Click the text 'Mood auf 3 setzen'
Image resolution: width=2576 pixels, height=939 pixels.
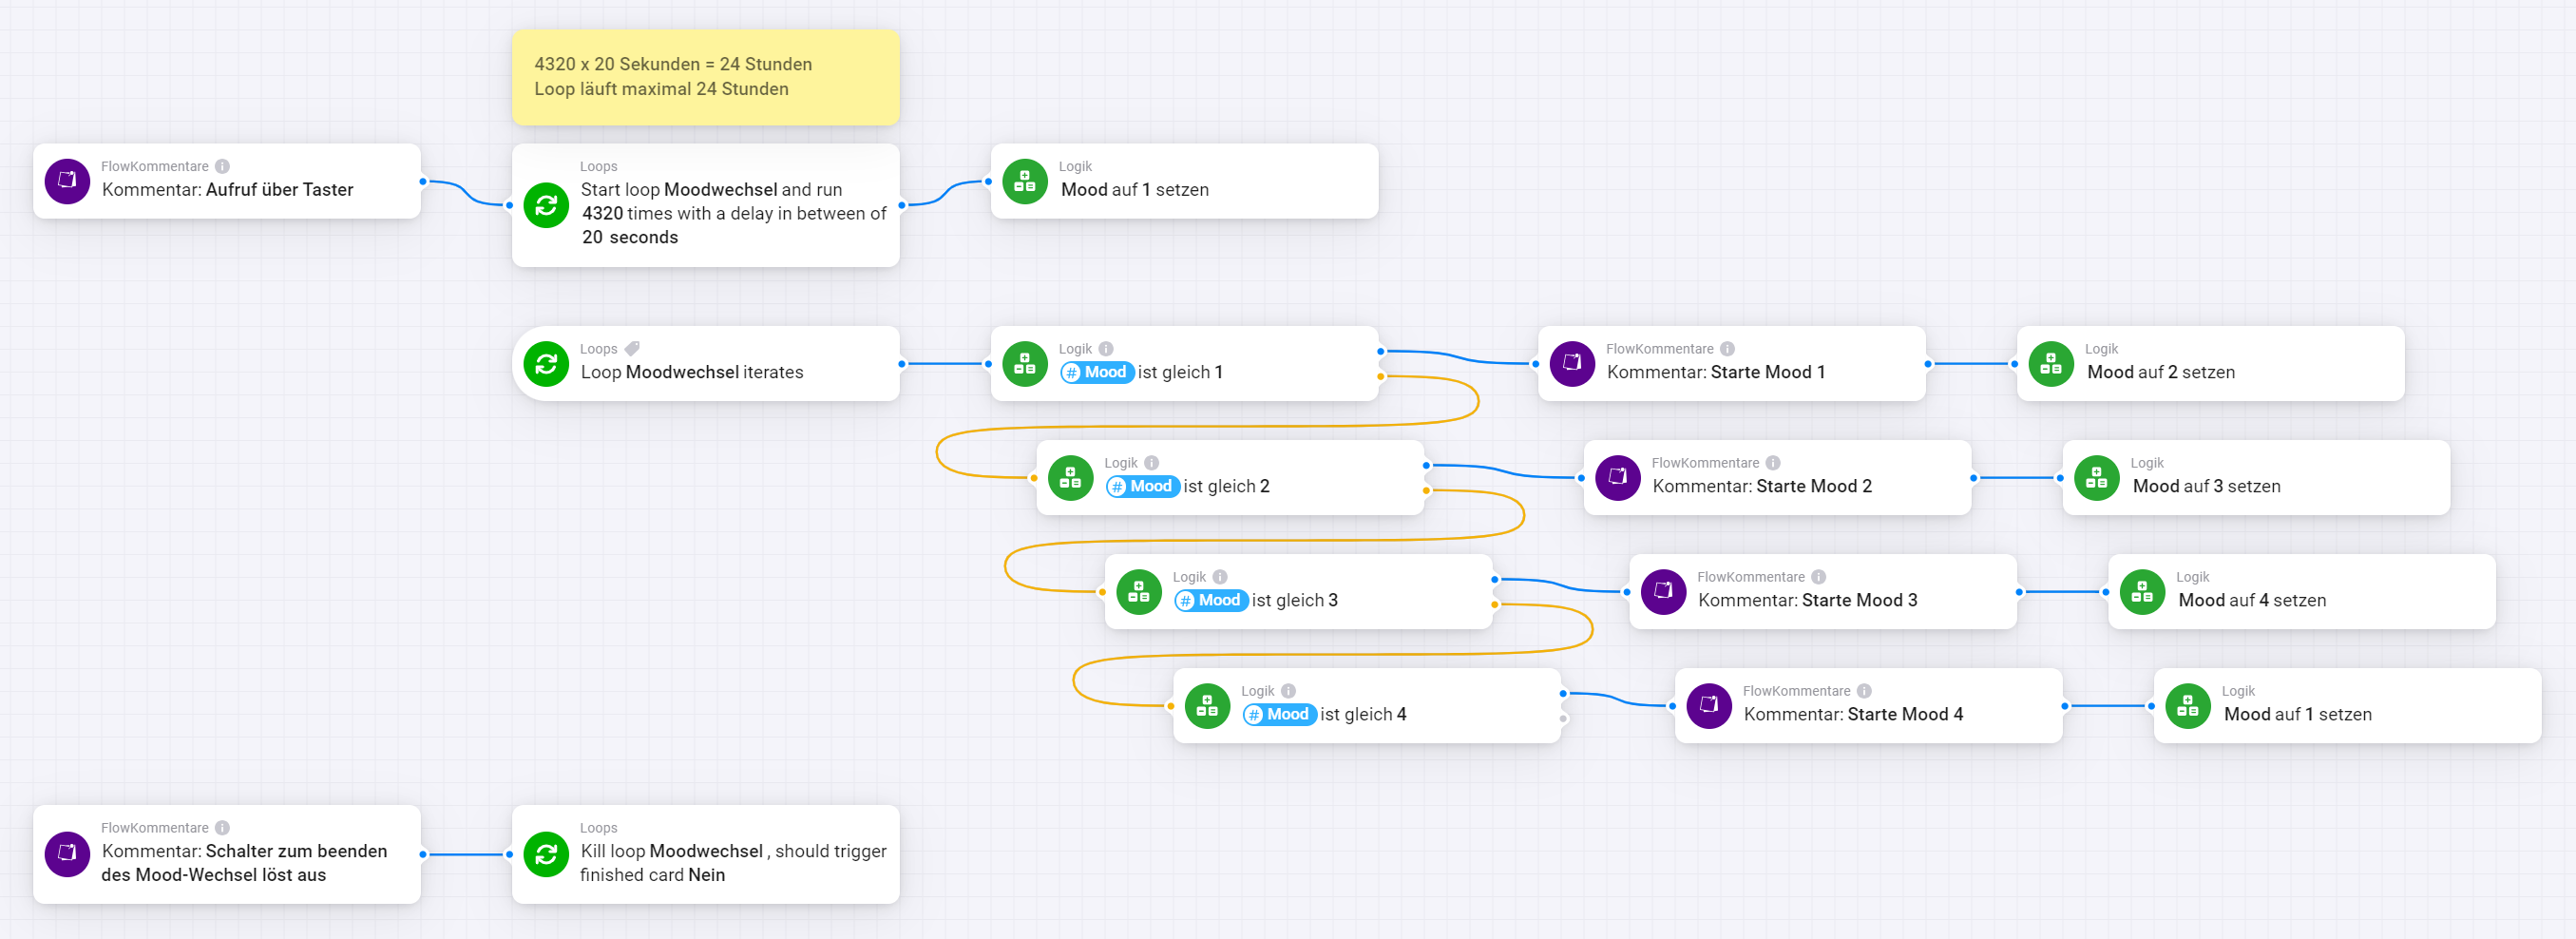2207,487
